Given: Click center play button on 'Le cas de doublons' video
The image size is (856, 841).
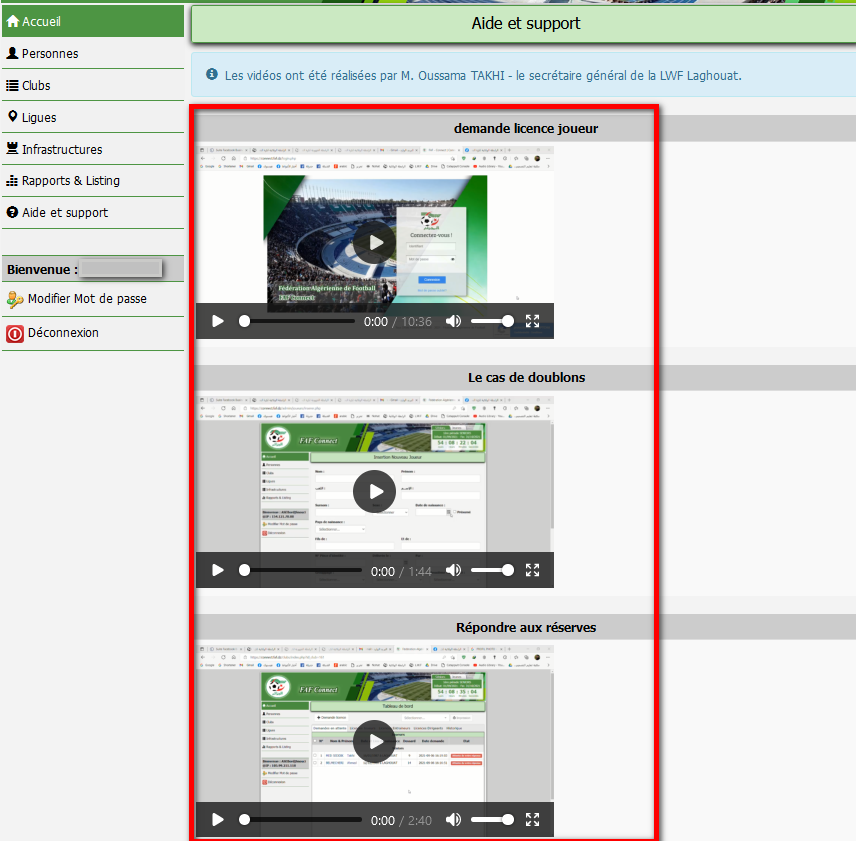Looking at the screenshot, I should click(x=375, y=491).
